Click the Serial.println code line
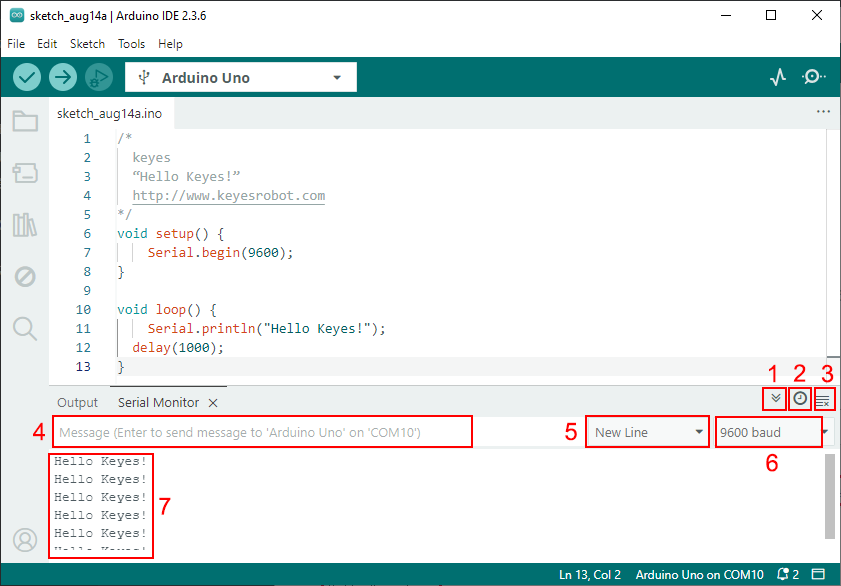The image size is (841, 586). (267, 329)
